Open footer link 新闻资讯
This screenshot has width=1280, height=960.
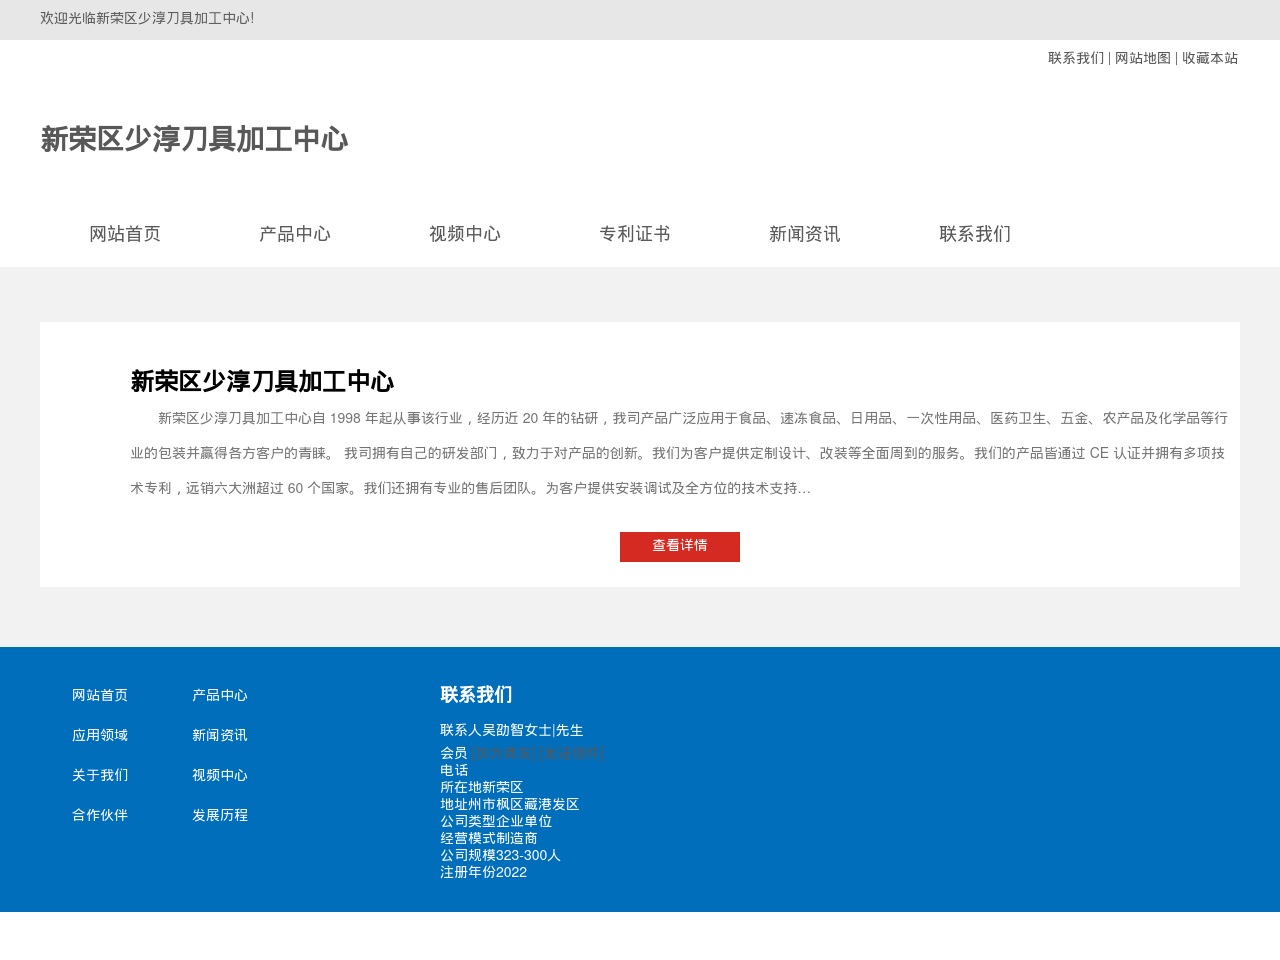(x=220, y=735)
